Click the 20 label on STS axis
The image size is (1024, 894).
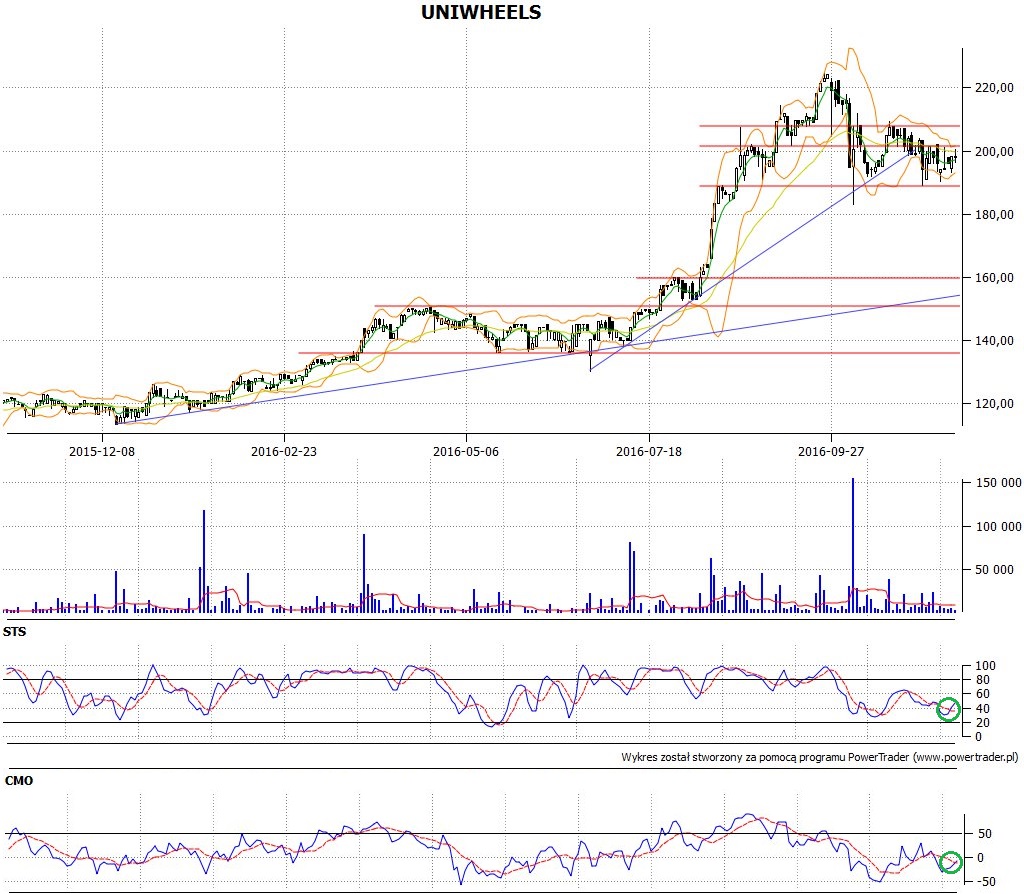pyautogui.click(x=983, y=723)
